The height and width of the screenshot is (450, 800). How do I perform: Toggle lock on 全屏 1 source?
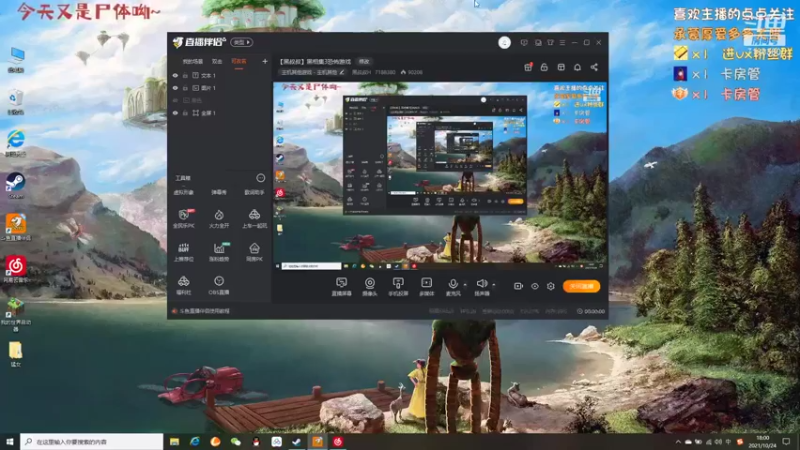pyautogui.click(x=185, y=113)
